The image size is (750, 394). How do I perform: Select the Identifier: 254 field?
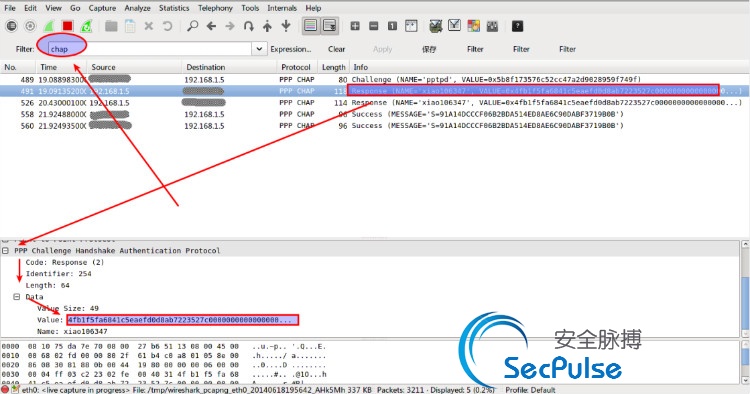58,274
